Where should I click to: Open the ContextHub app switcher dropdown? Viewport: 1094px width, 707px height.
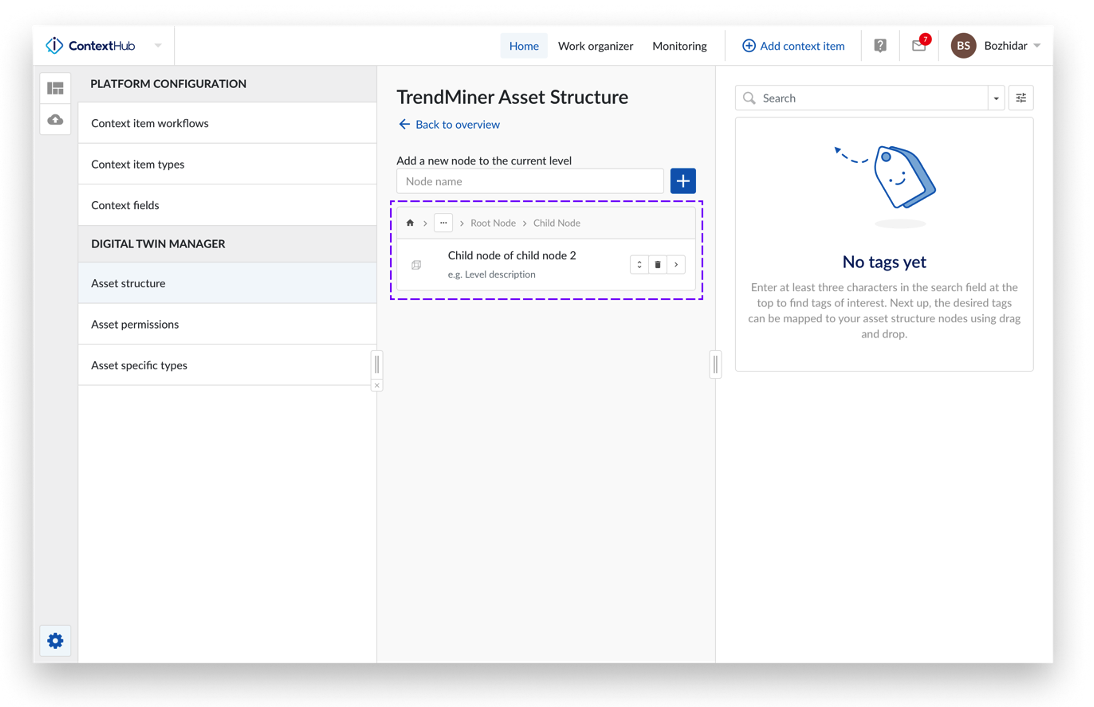158,46
